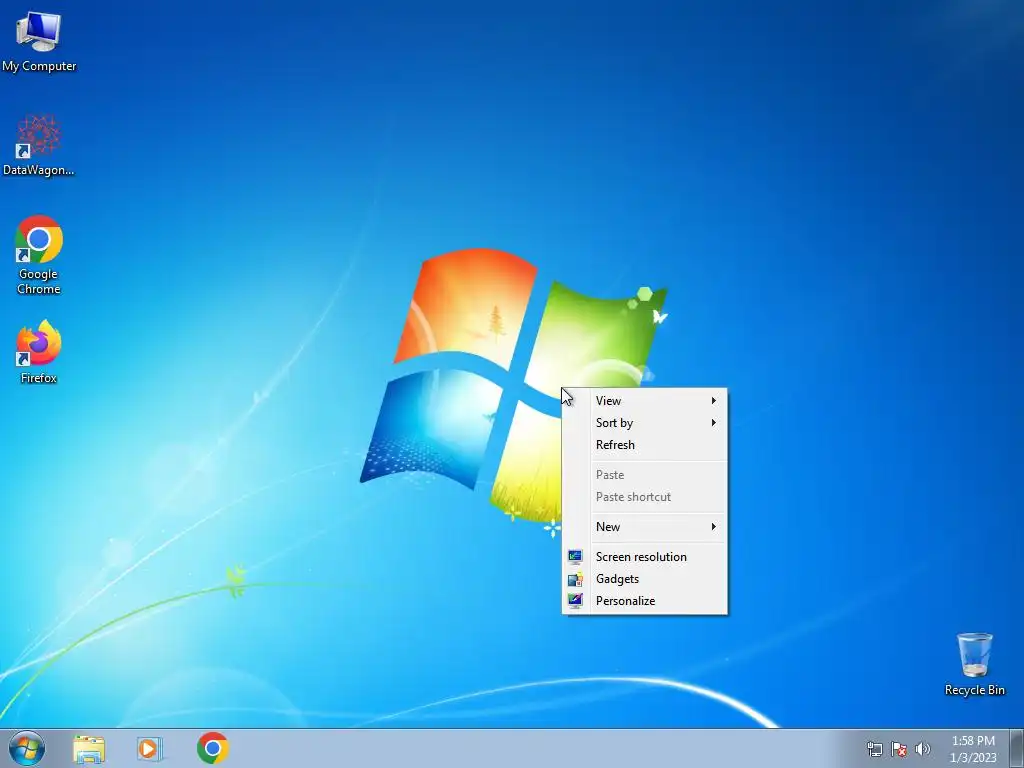Viewport: 1024px width, 768px height.
Task: Launch Chrome from the taskbar
Action: (x=212, y=748)
